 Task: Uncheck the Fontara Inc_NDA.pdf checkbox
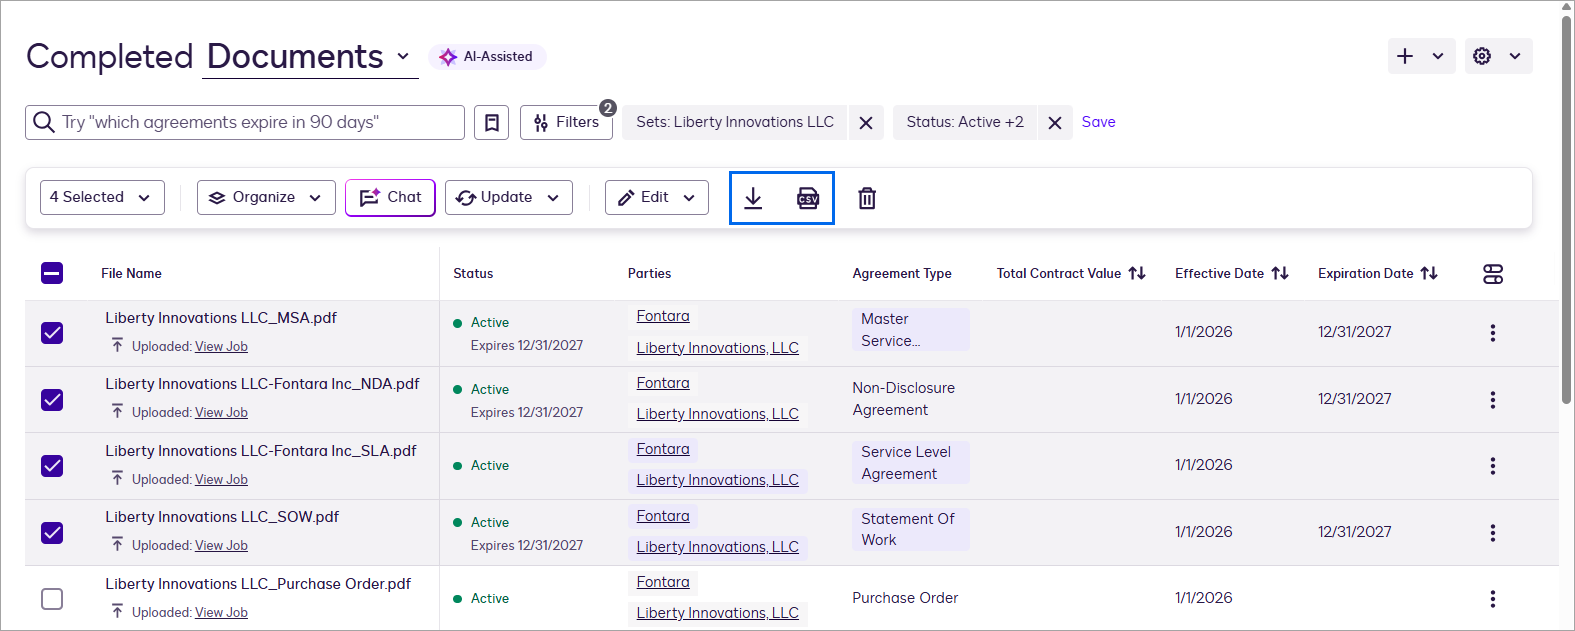52,400
